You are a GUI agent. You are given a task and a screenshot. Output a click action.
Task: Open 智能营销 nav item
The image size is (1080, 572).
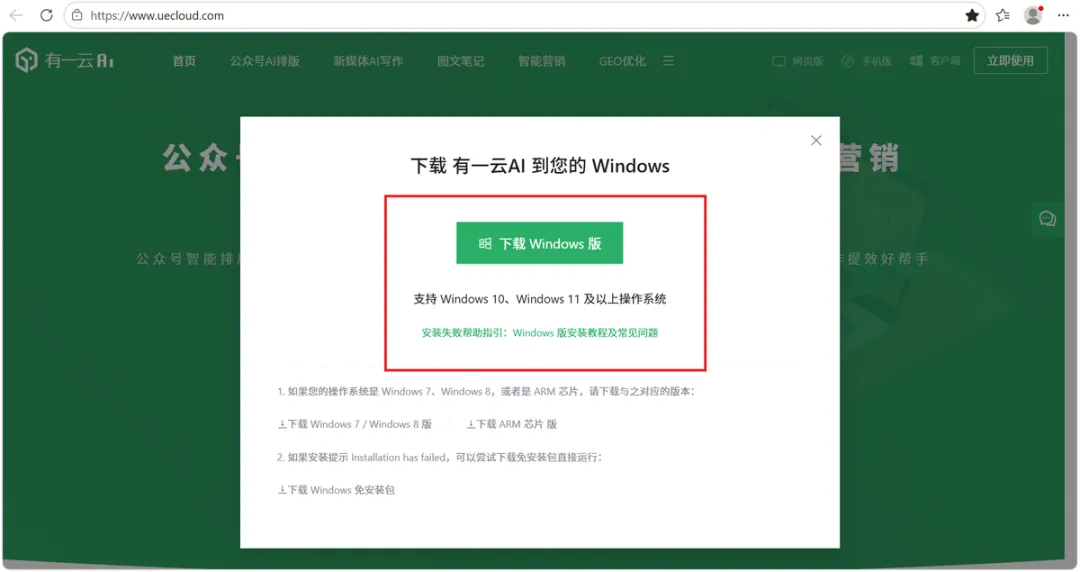tap(541, 61)
